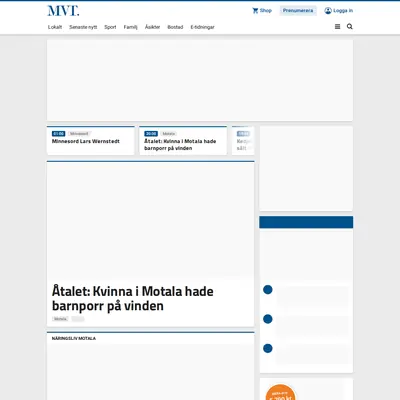
Task: Expand the hamburger menu icon
Action: pos(337,27)
